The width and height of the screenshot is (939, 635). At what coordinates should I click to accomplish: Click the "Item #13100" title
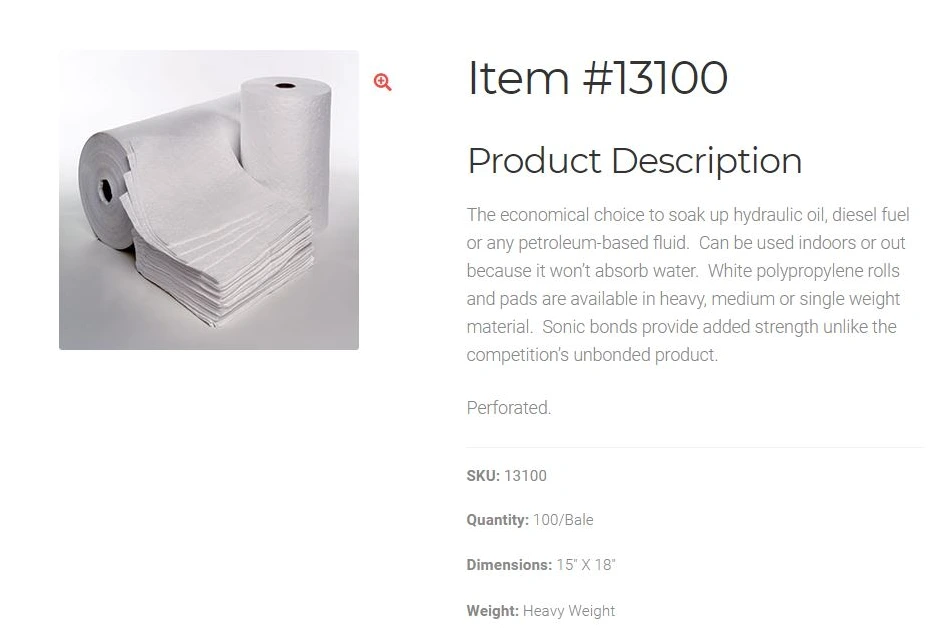(597, 78)
